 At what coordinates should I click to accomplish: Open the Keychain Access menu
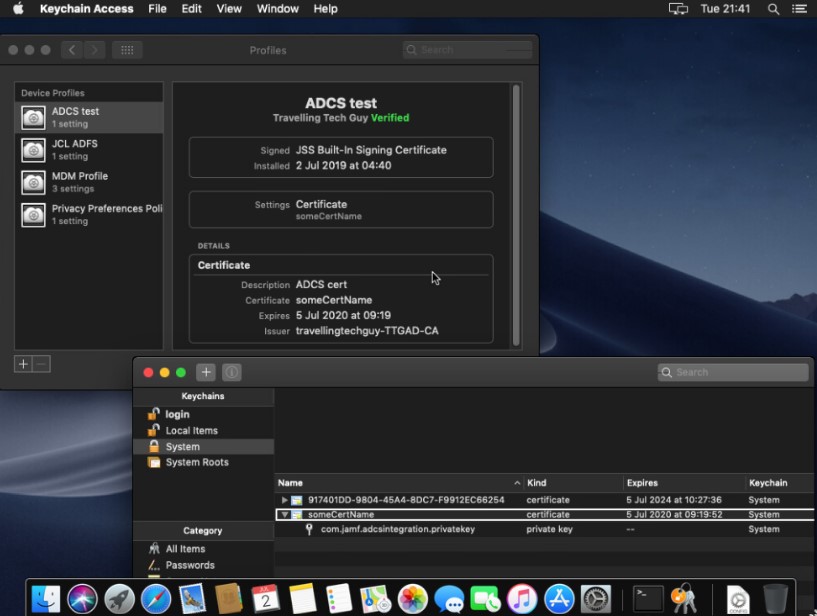pyautogui.click(x=86, y=9)
